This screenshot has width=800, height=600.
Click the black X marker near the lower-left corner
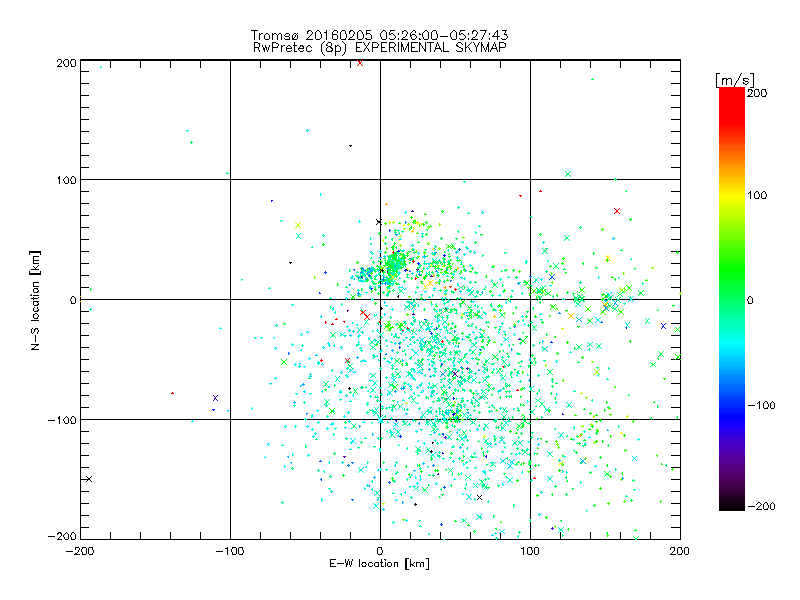[89, 479]
